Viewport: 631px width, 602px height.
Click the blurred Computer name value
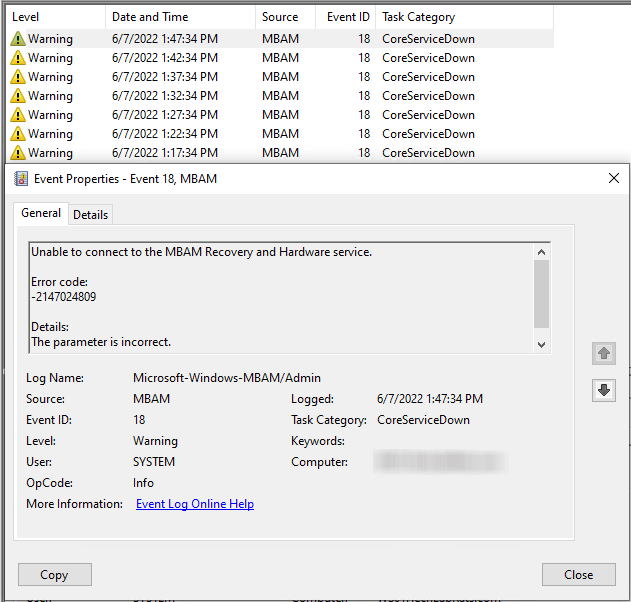coord(441,462)
